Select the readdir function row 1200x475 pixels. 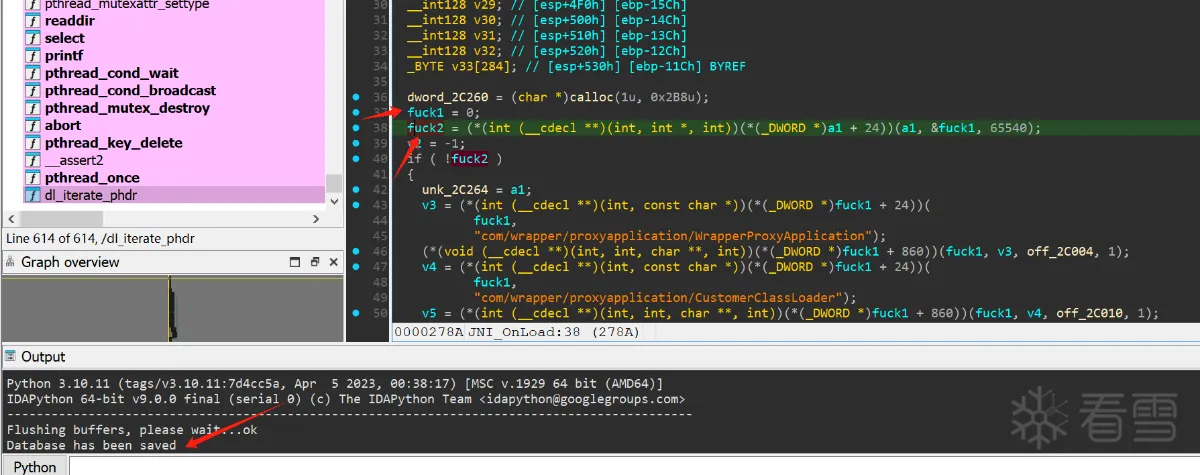(x=173, y=20)
